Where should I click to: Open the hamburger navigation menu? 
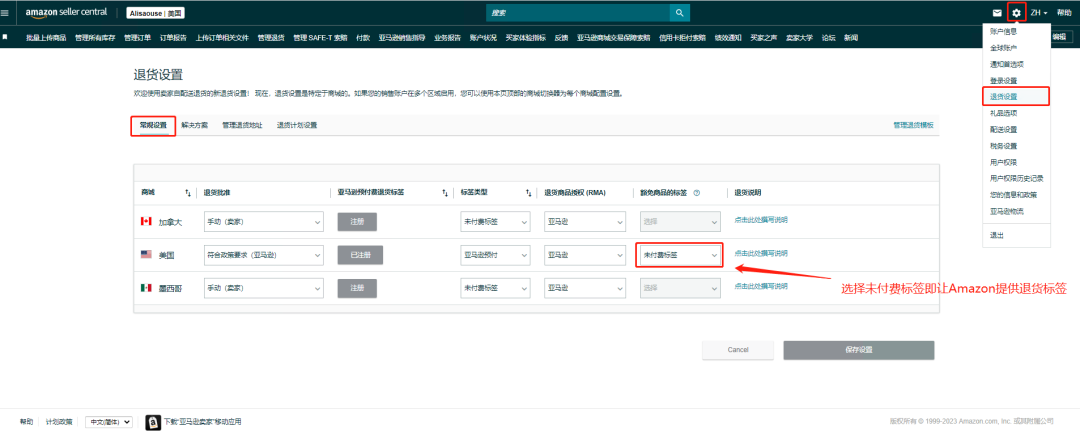pyautogui.click(x=5, y=12)
